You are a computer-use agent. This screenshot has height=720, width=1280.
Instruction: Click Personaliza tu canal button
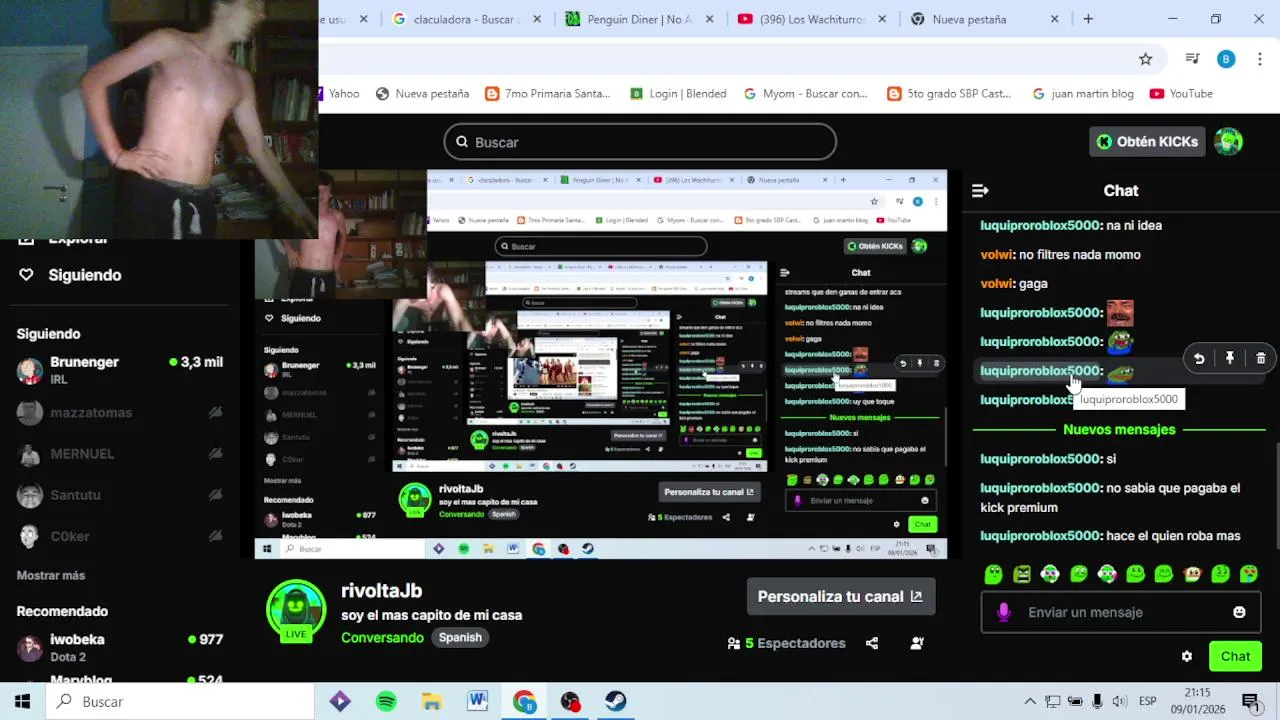tap(841, 596)
